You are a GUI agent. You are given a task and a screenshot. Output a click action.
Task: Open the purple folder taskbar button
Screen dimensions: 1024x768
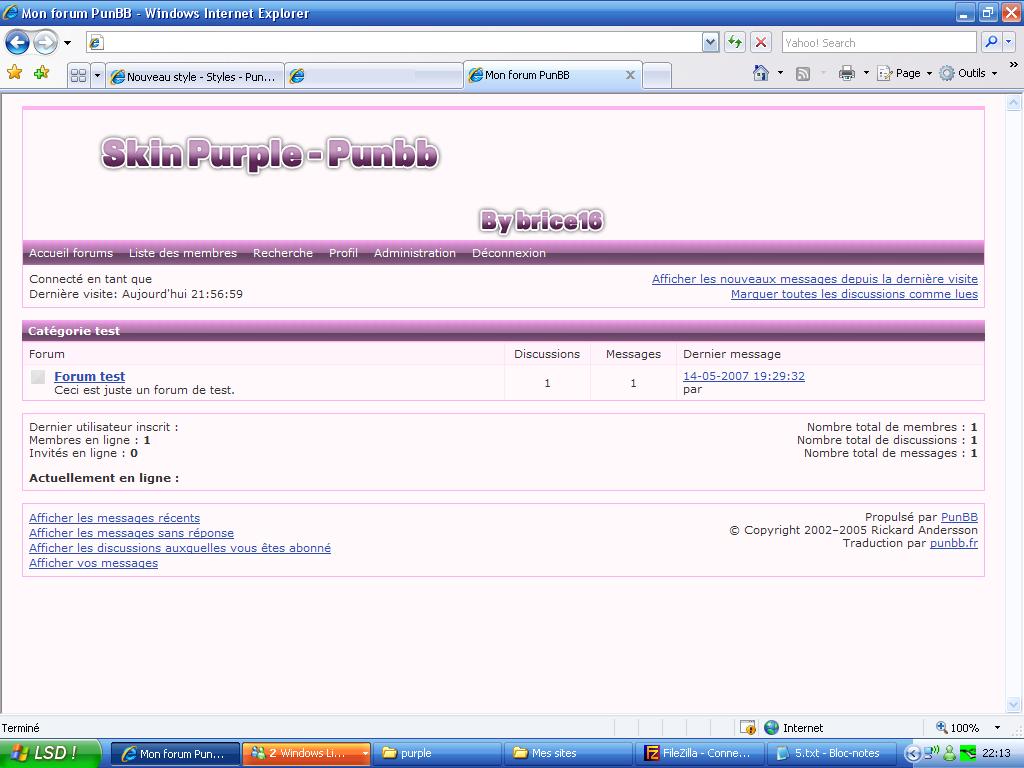click(x=438, y=754)
